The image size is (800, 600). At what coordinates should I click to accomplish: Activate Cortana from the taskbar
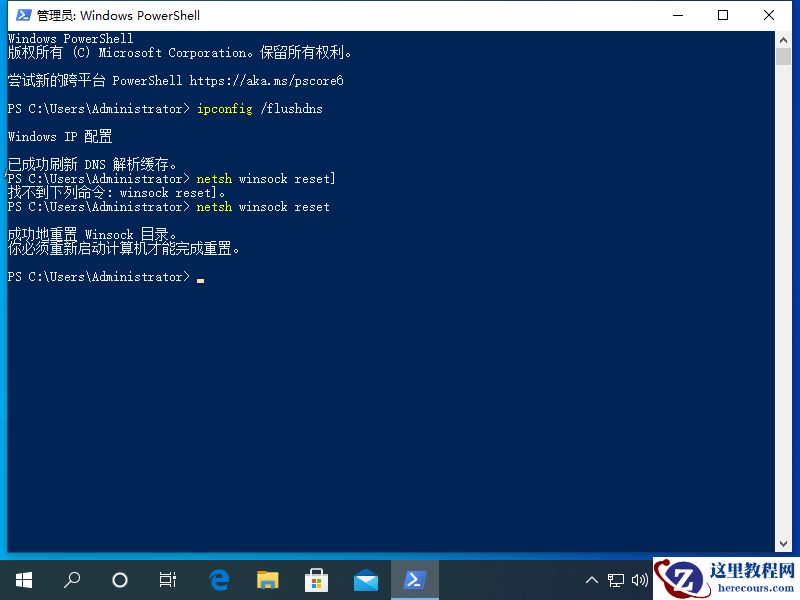(119, 580)
